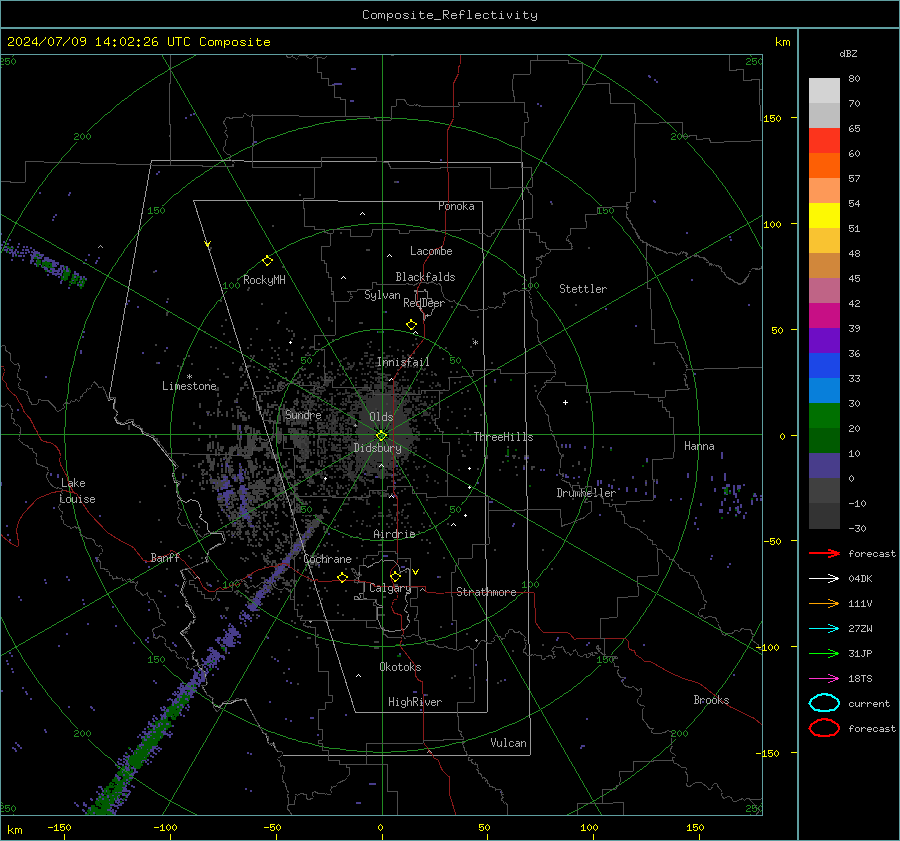Select the magenta swatch between 42 and 39
Image resolution: width=900 pixels, height=841 pixels.
824,316
